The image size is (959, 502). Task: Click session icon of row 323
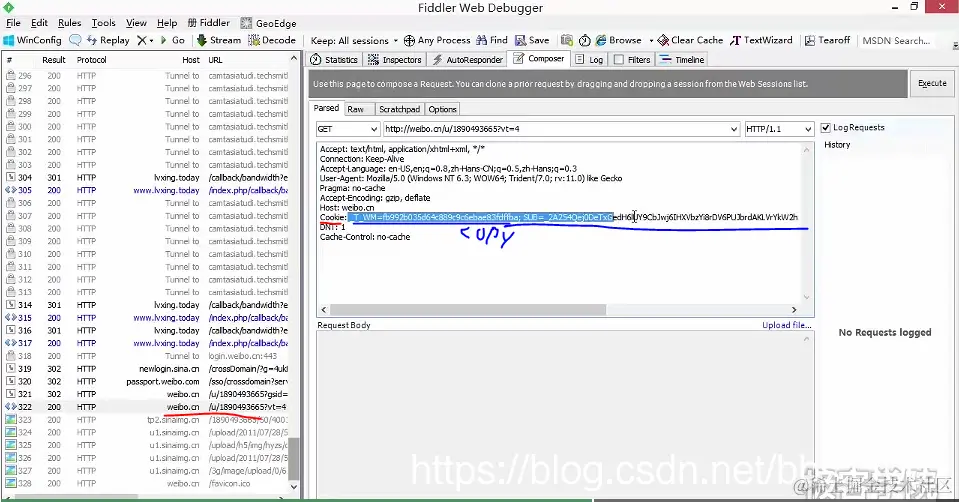10,419
